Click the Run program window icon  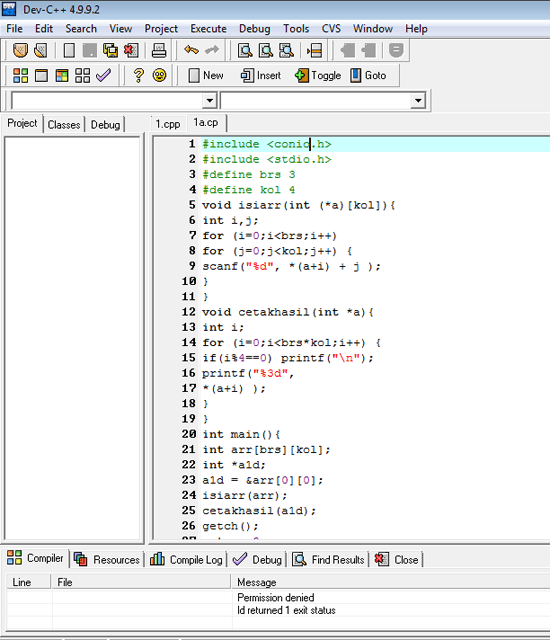[41, 76]
